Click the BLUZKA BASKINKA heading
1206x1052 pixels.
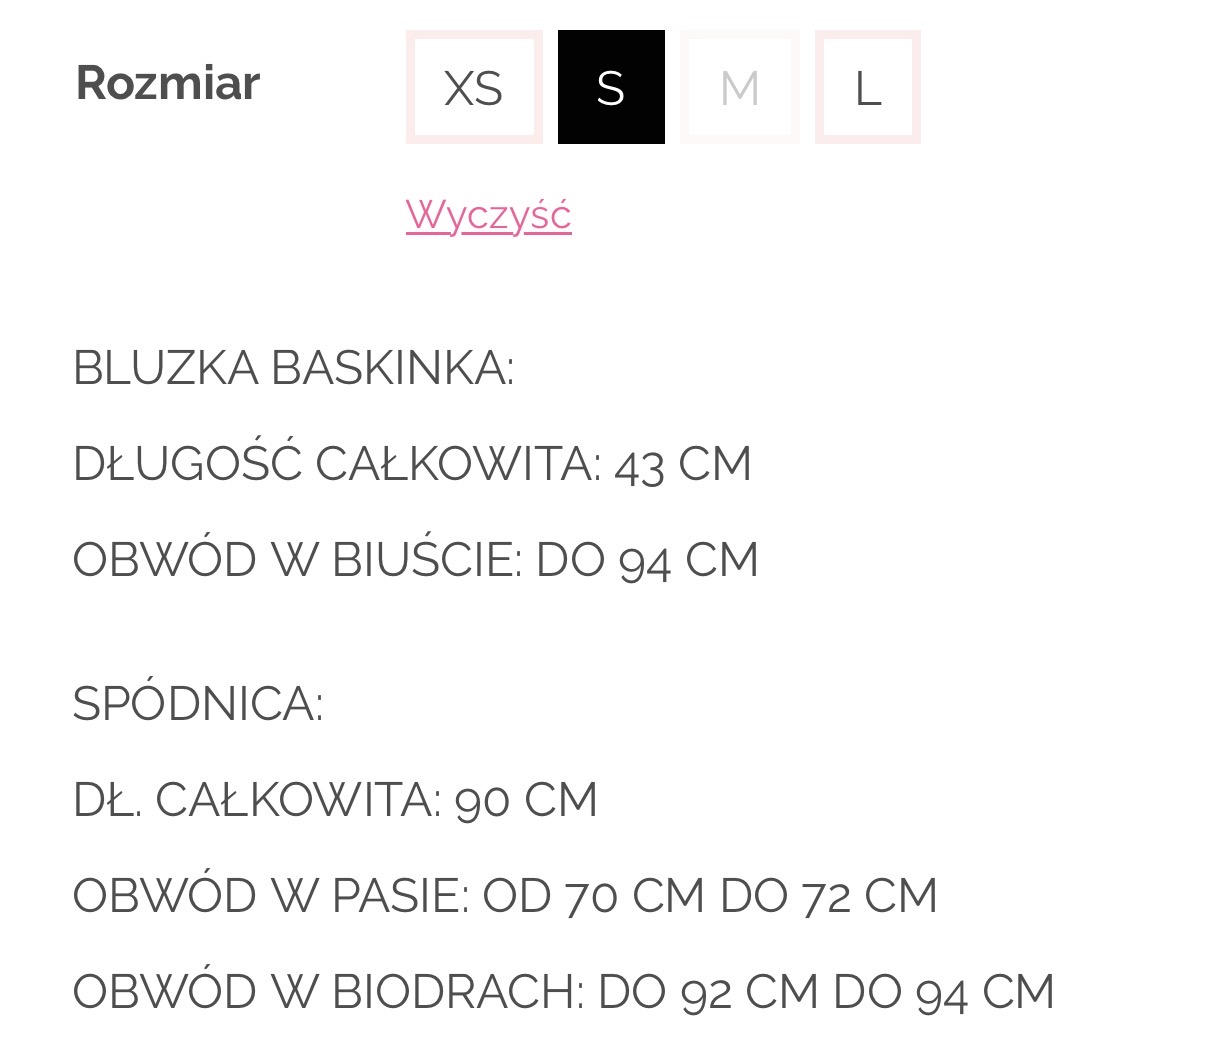[293, 368]
